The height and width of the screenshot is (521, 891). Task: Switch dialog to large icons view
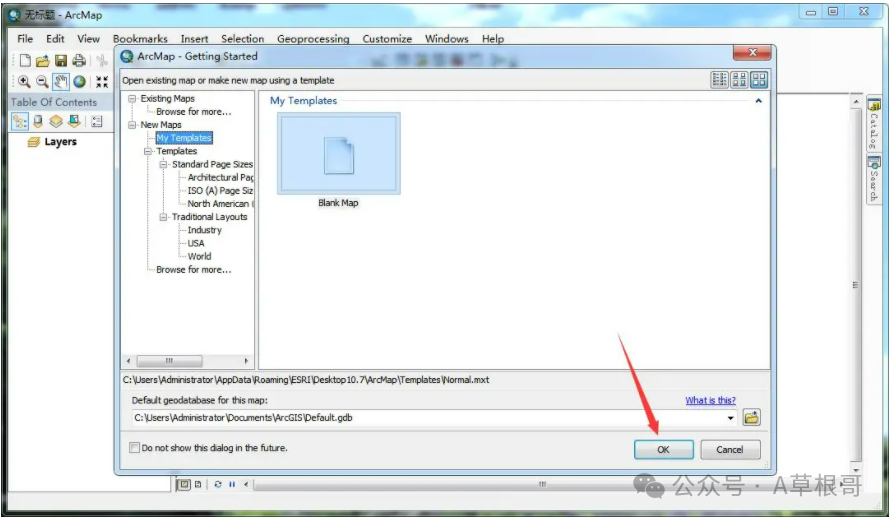coord(759,80)
